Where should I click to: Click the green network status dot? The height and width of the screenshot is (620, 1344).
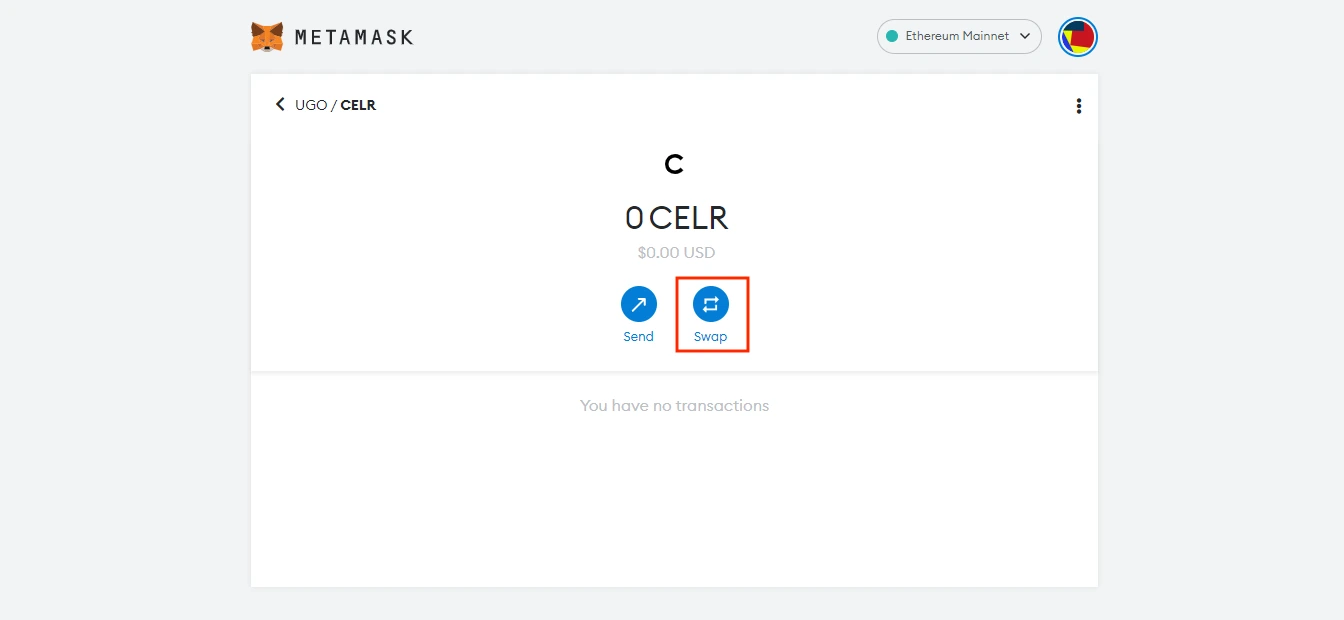pos(892,36)
